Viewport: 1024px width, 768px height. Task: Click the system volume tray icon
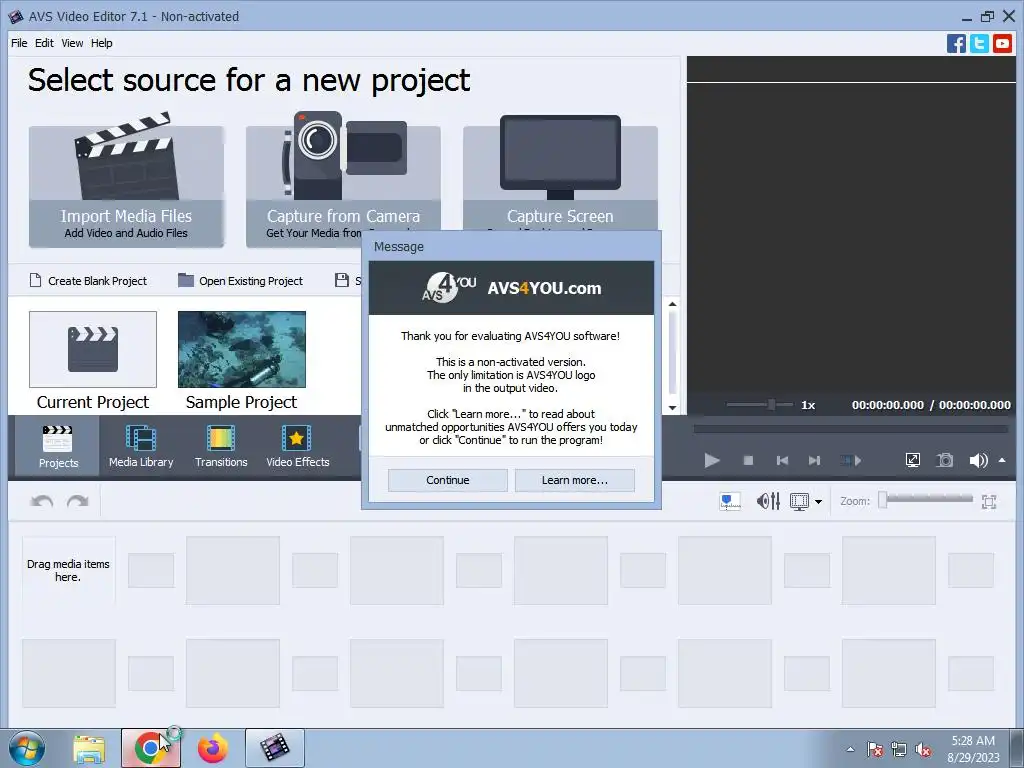923,750
